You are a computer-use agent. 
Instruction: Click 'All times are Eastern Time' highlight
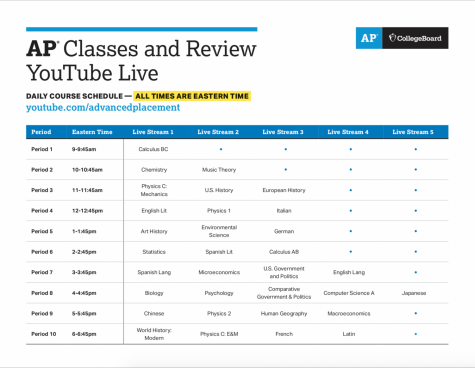[192, 96]
